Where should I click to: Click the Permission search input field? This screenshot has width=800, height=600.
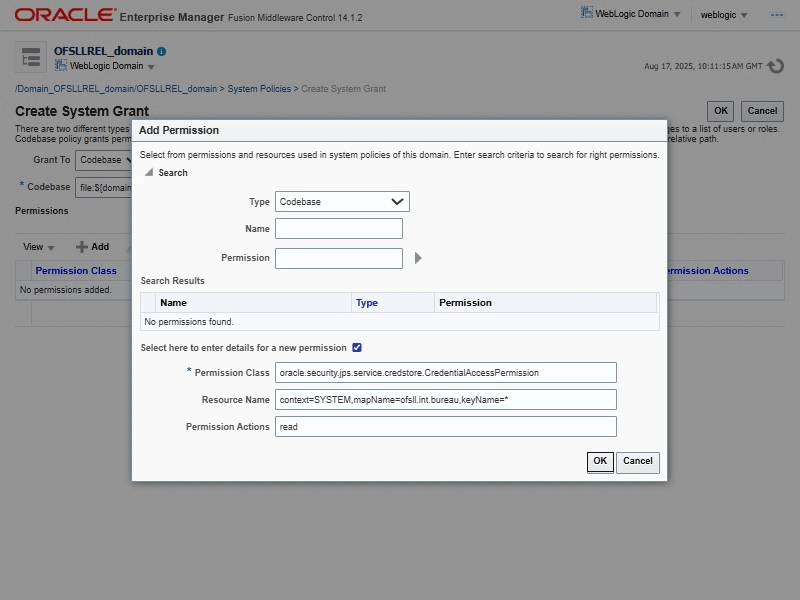pos(339,258)
